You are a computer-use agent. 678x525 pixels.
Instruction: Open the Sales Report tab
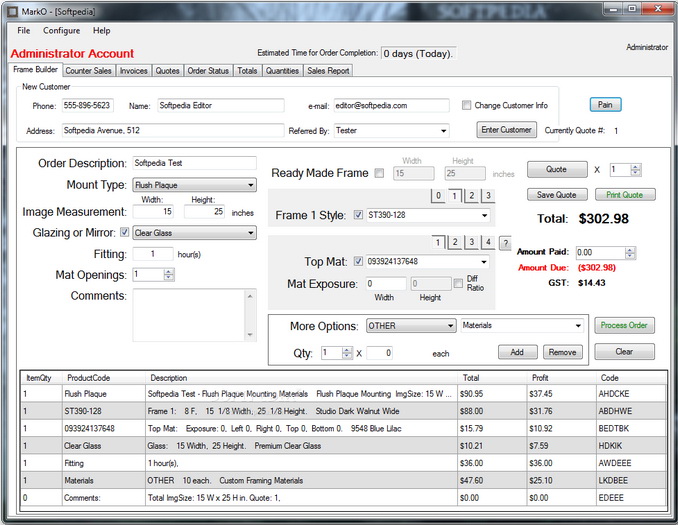[x=328, y=71]
